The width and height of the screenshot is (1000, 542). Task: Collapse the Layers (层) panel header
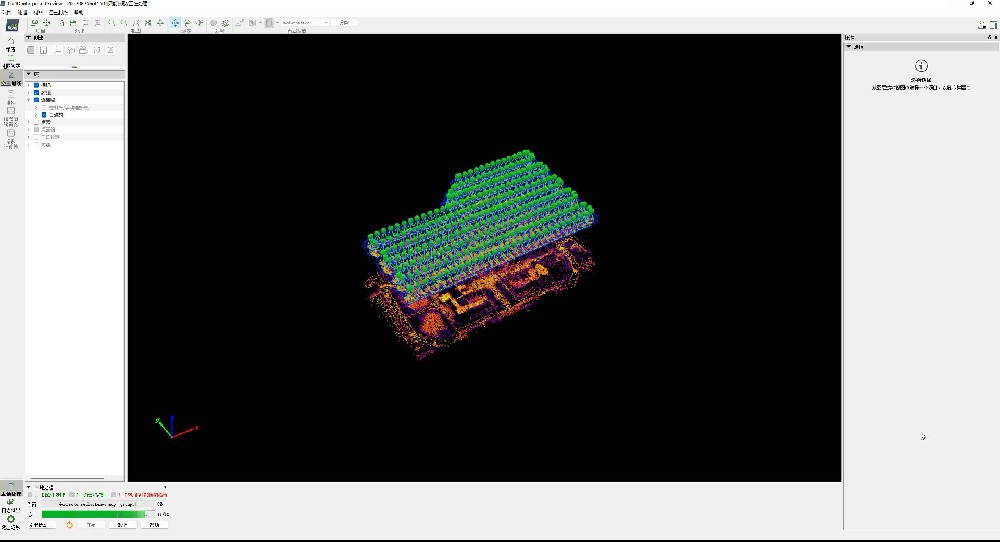click(29, 74)
